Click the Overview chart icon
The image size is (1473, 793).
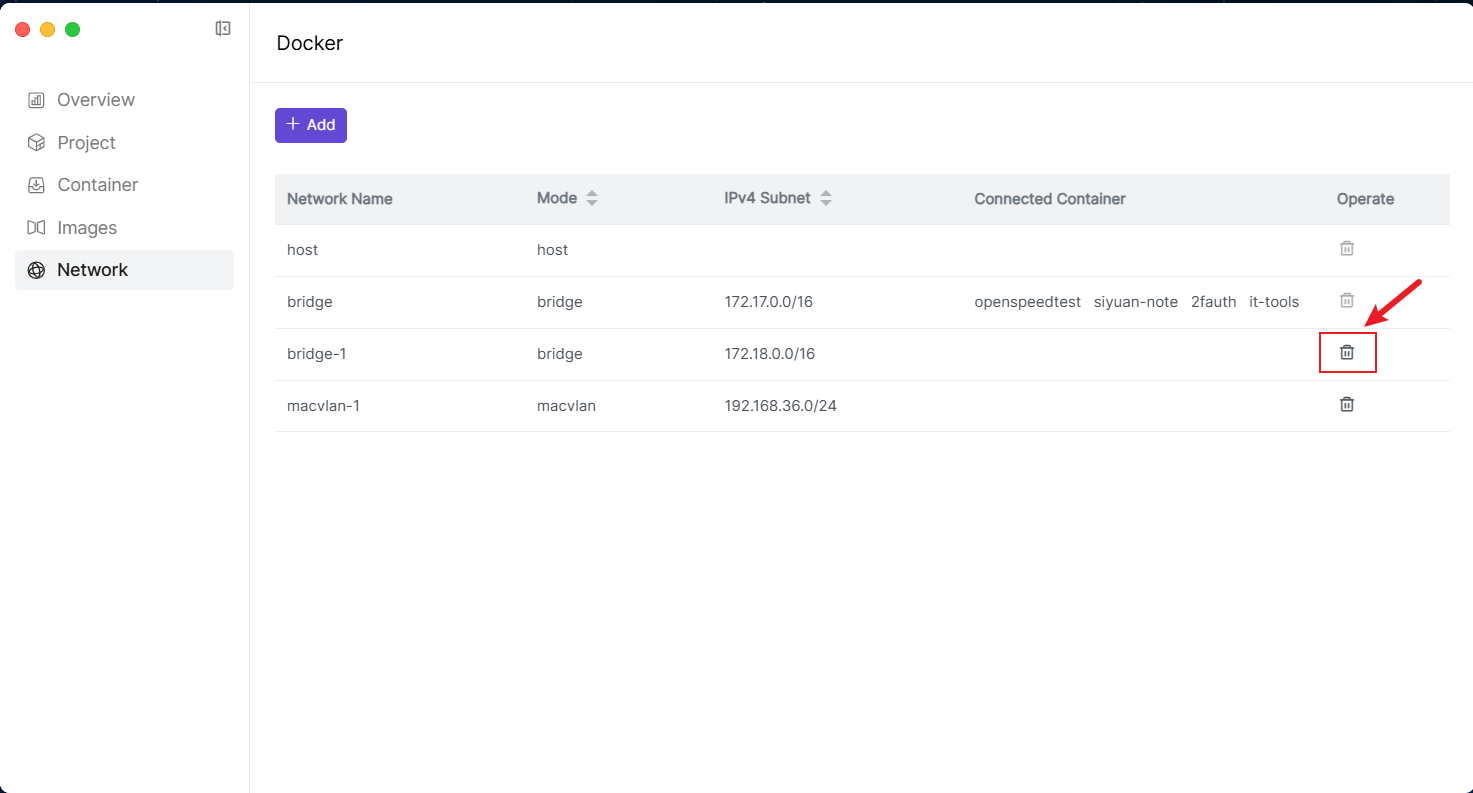pyautogui.click(x=36, y=100)
